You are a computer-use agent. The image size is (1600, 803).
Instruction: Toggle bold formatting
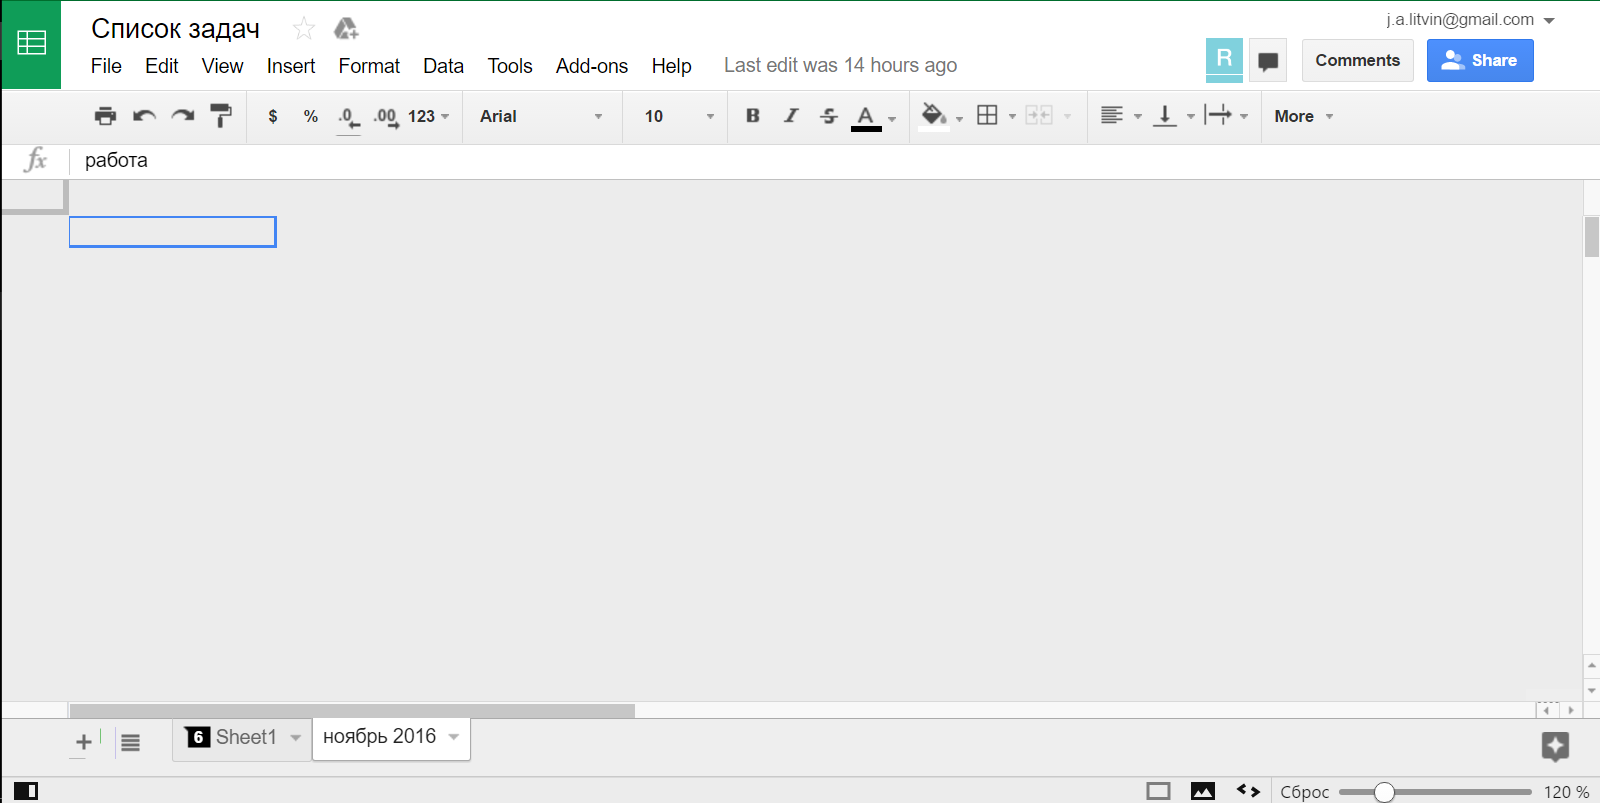pos(753,116)
